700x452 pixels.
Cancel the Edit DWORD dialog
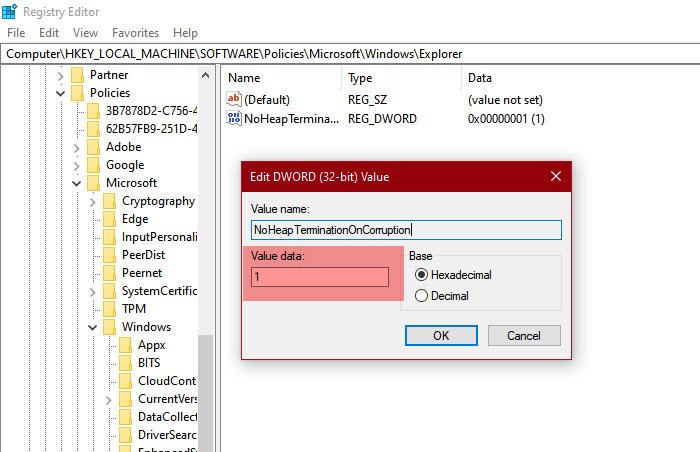click(x=524, y=335)
